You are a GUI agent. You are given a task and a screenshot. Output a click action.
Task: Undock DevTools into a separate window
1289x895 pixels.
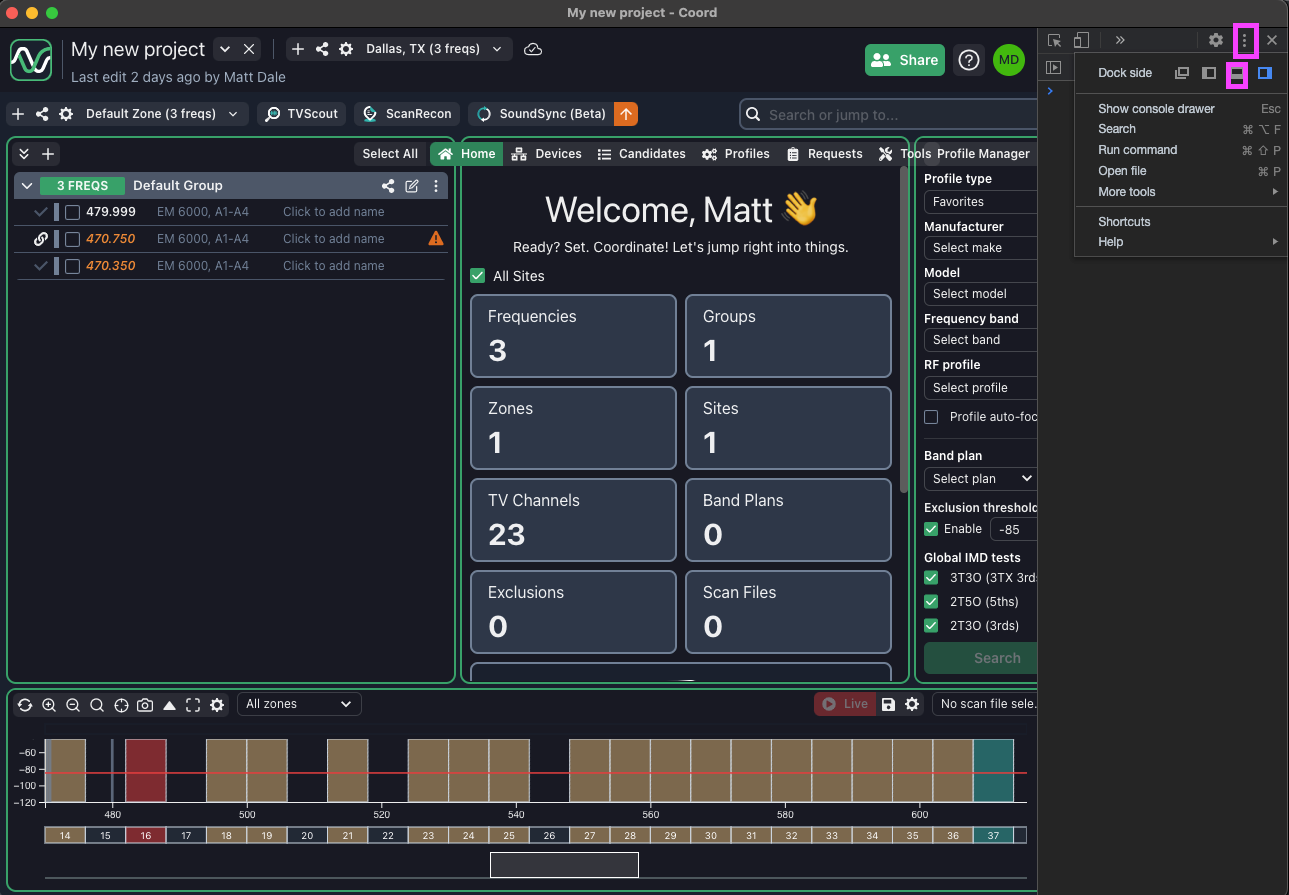(x=1182, y=73)
